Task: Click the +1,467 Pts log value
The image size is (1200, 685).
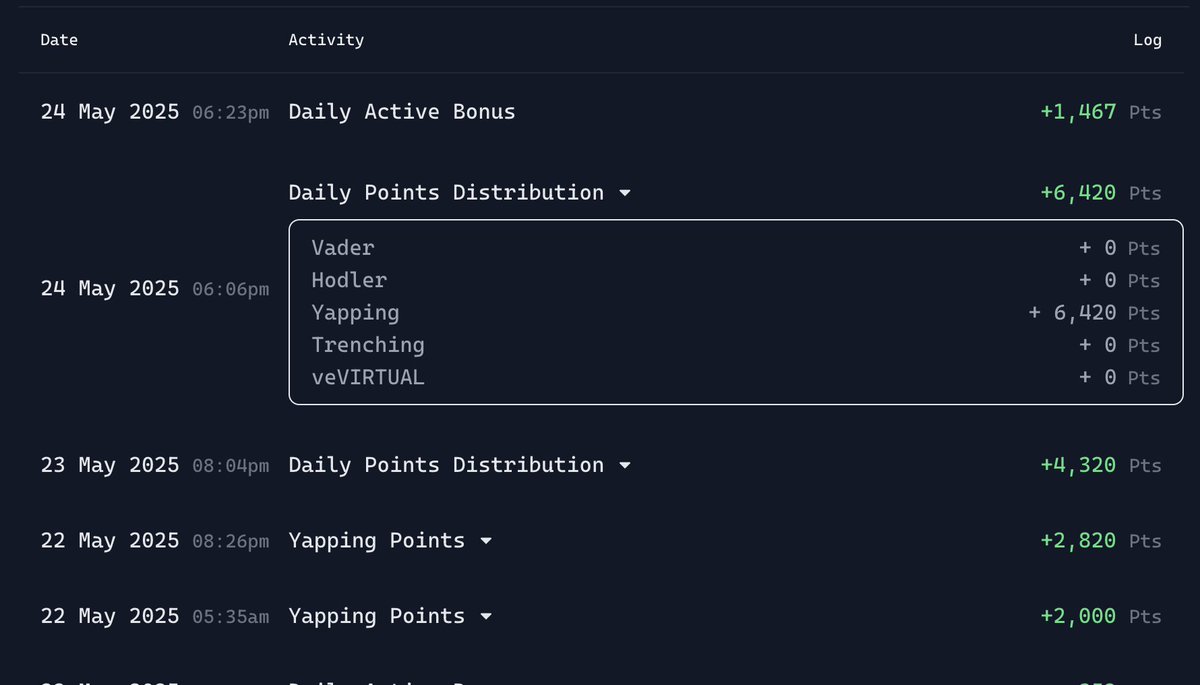Action: [1101, 112]
